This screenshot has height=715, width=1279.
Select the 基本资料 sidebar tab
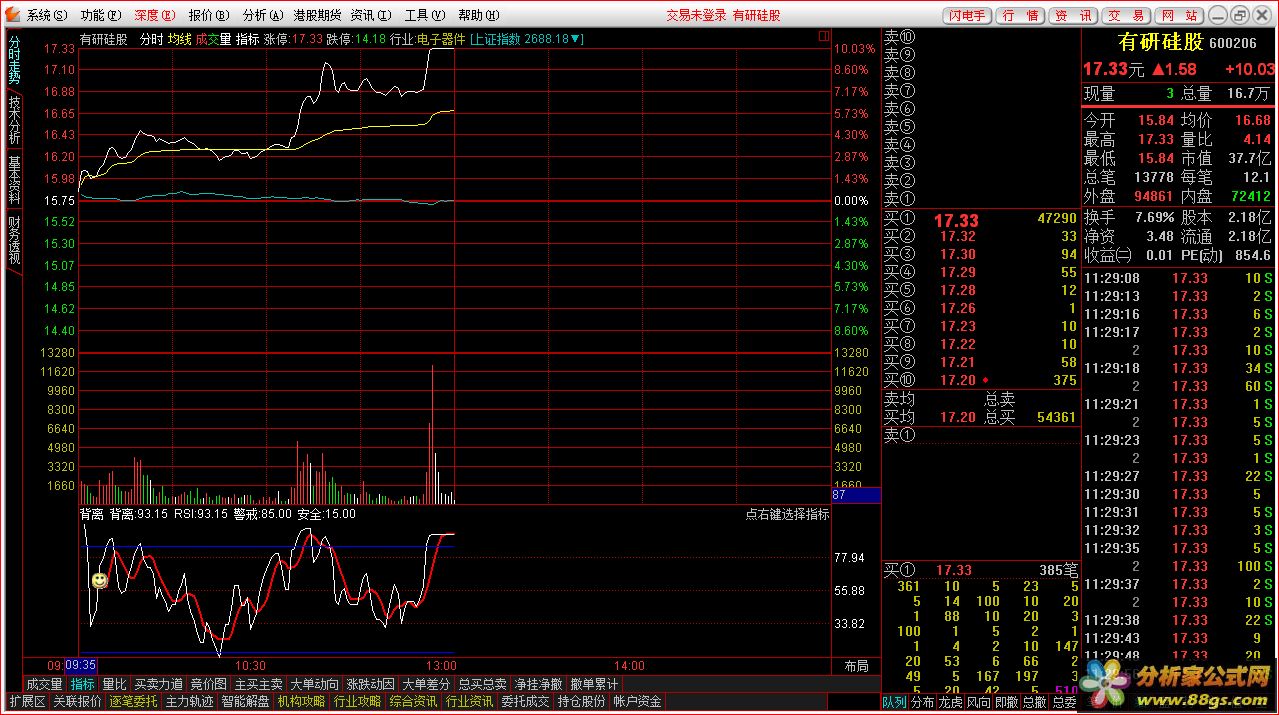(14, 180)
